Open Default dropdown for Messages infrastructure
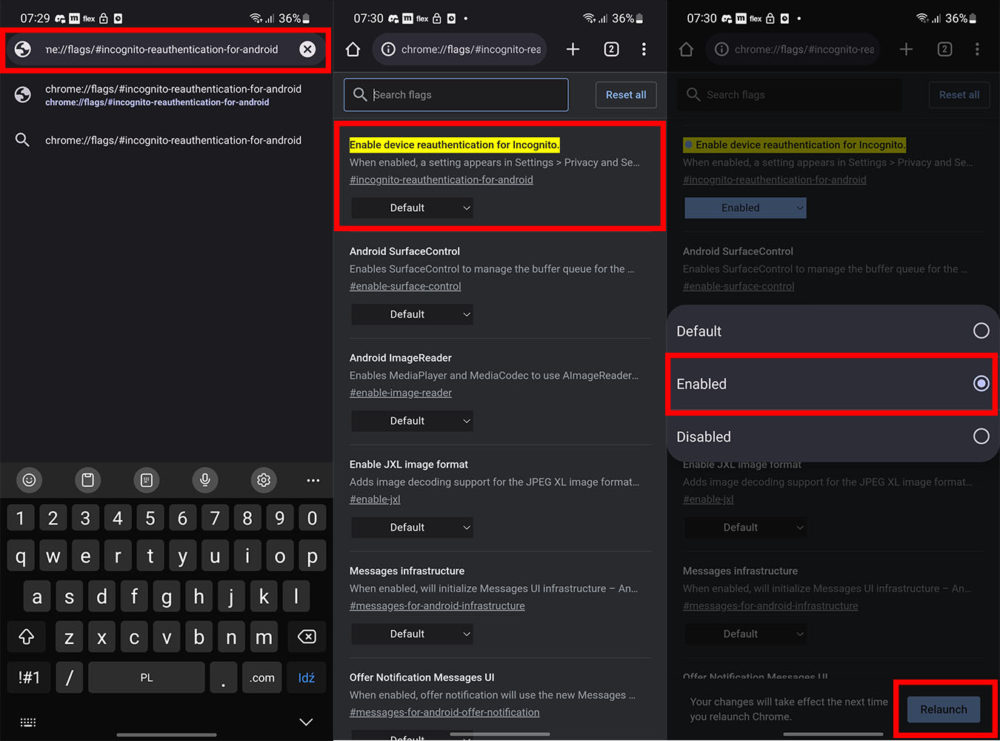 point(413,634)
